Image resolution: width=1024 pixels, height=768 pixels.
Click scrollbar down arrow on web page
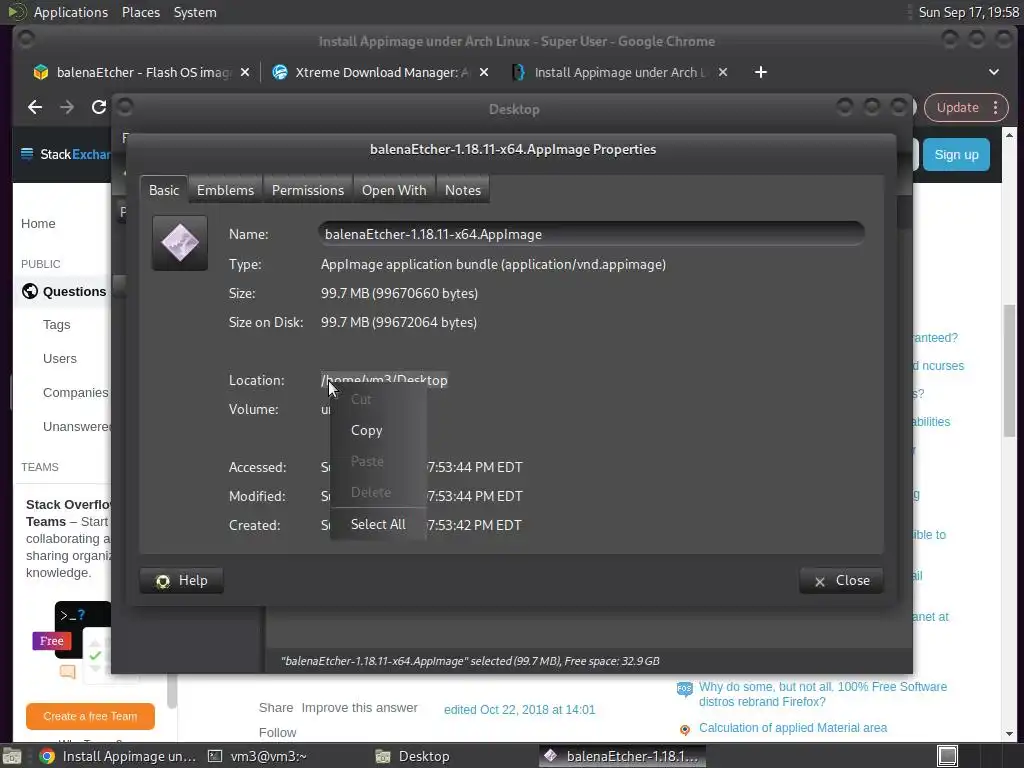1010,735
